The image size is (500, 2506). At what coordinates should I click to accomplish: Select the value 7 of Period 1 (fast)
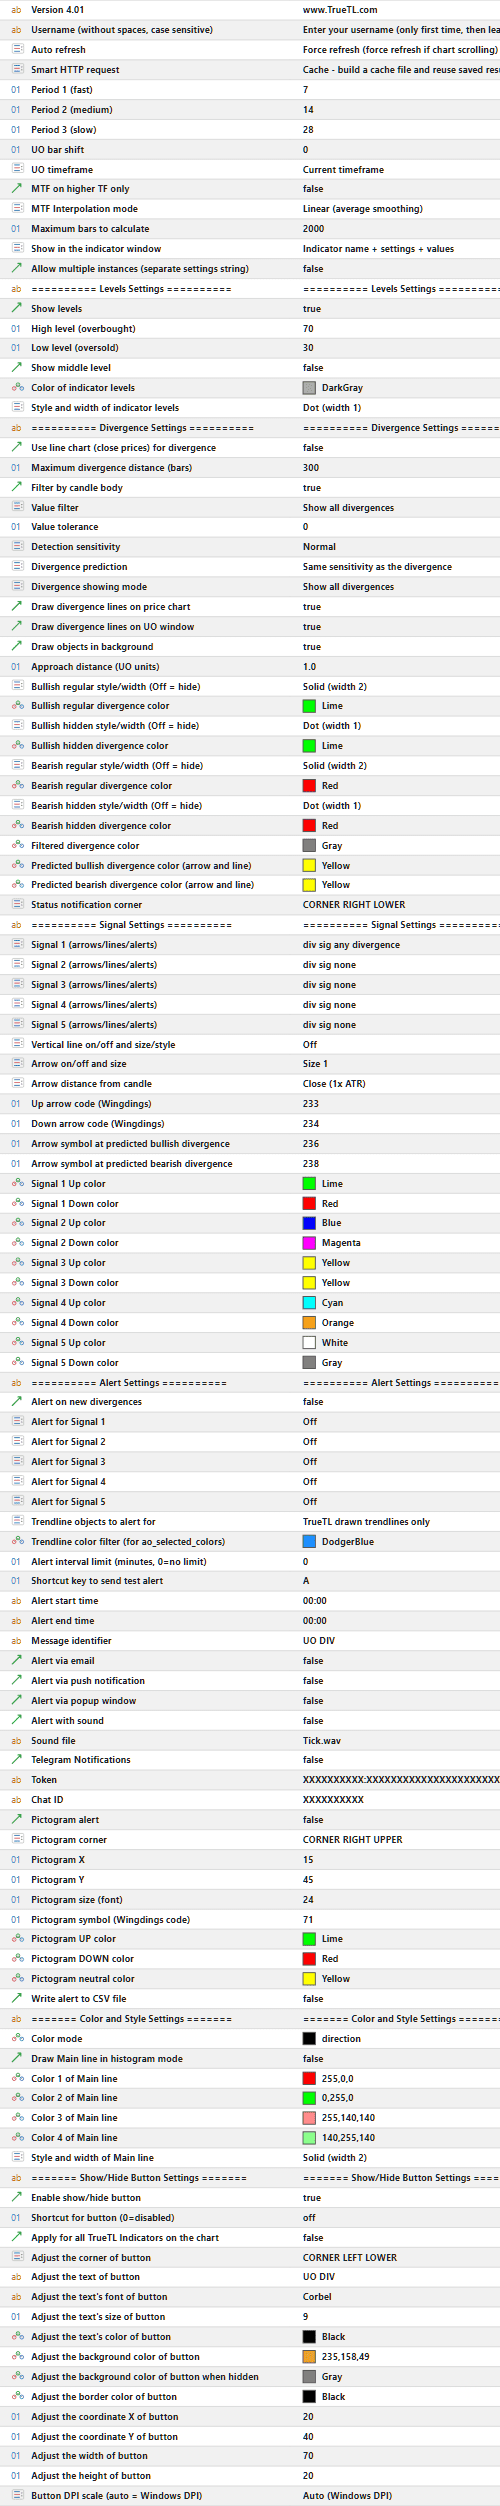tap(305, 90)
